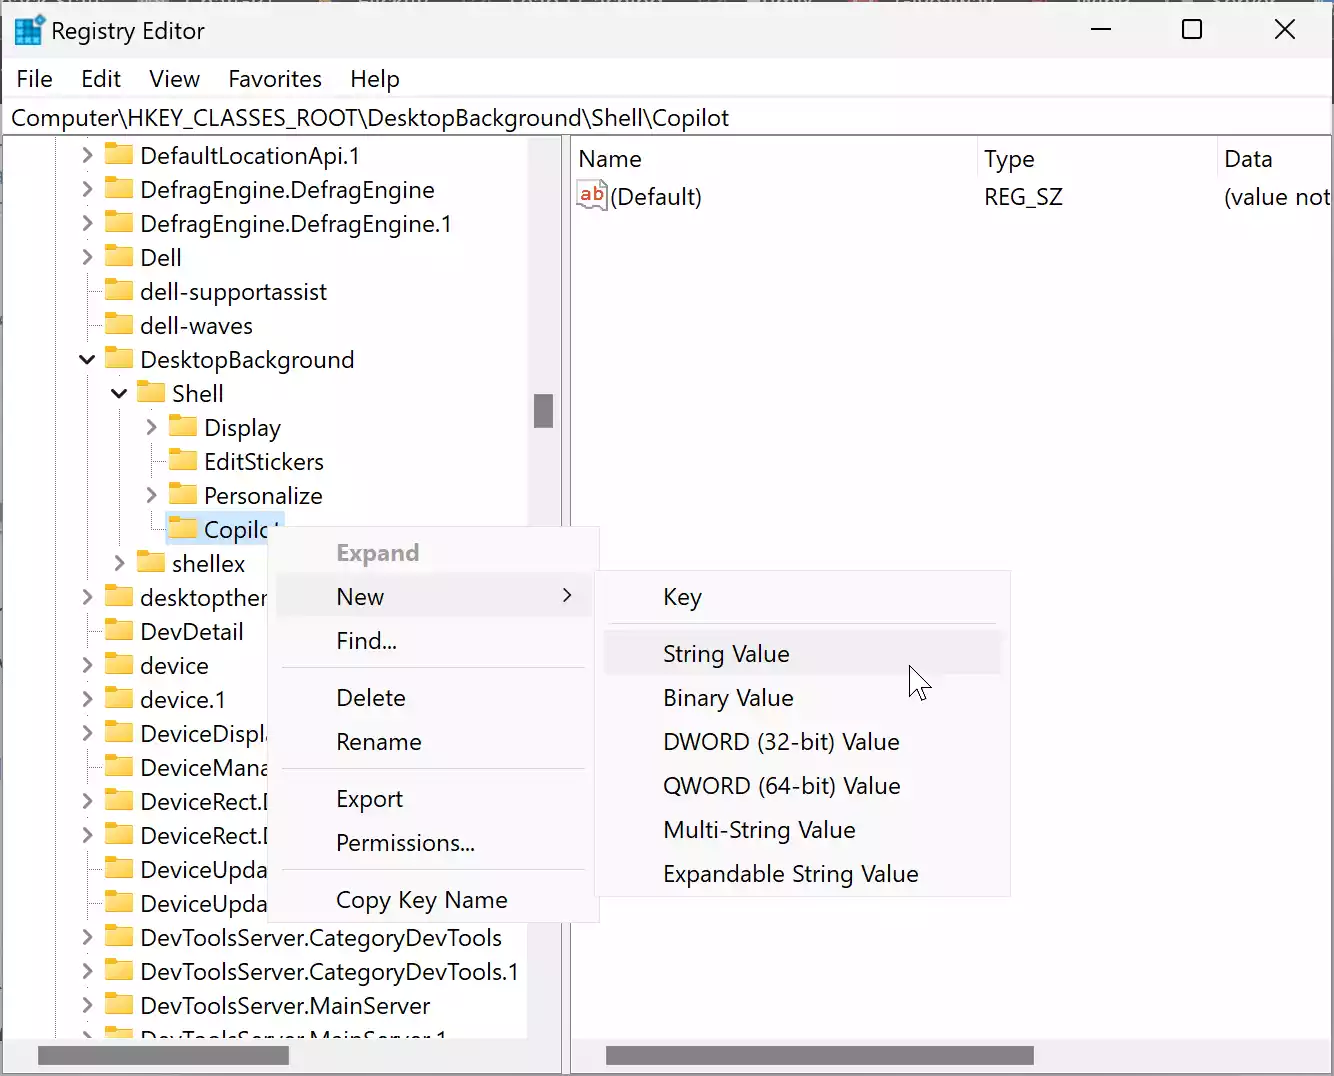Click the Copilot folder icon

click(183, 529)
